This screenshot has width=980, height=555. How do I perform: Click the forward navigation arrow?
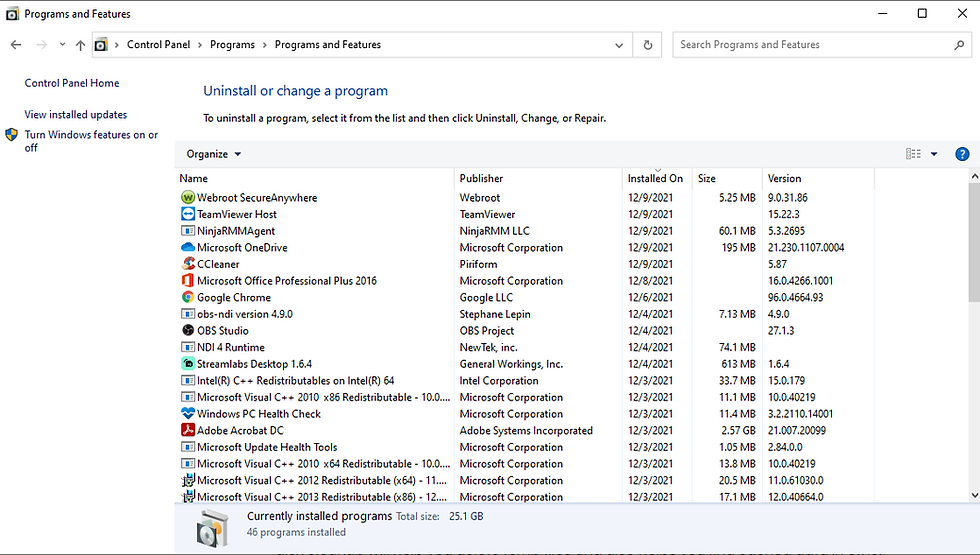click(x=42, y=45)
